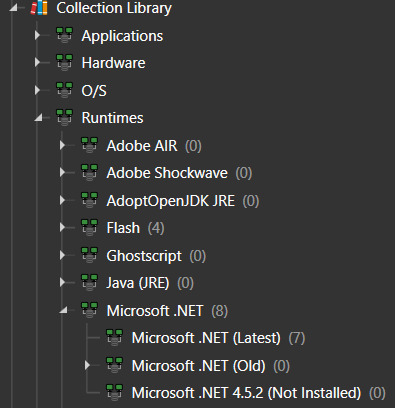Screen dimensions: 395x408
Task: Select Microsoft .NET 4.5.2 (Not Installed)
Action: tap(246, 393)
